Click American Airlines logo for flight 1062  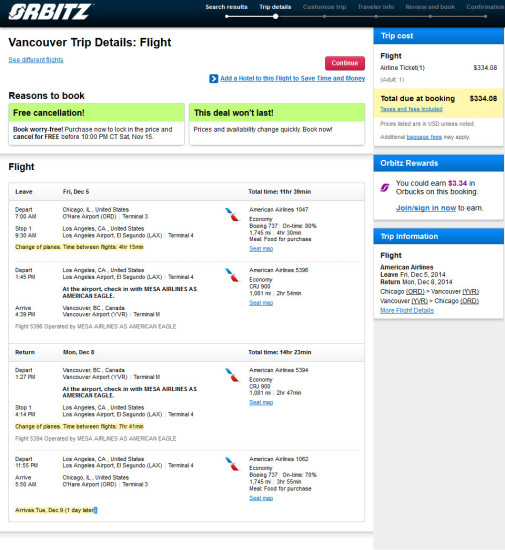click(232, 464)
